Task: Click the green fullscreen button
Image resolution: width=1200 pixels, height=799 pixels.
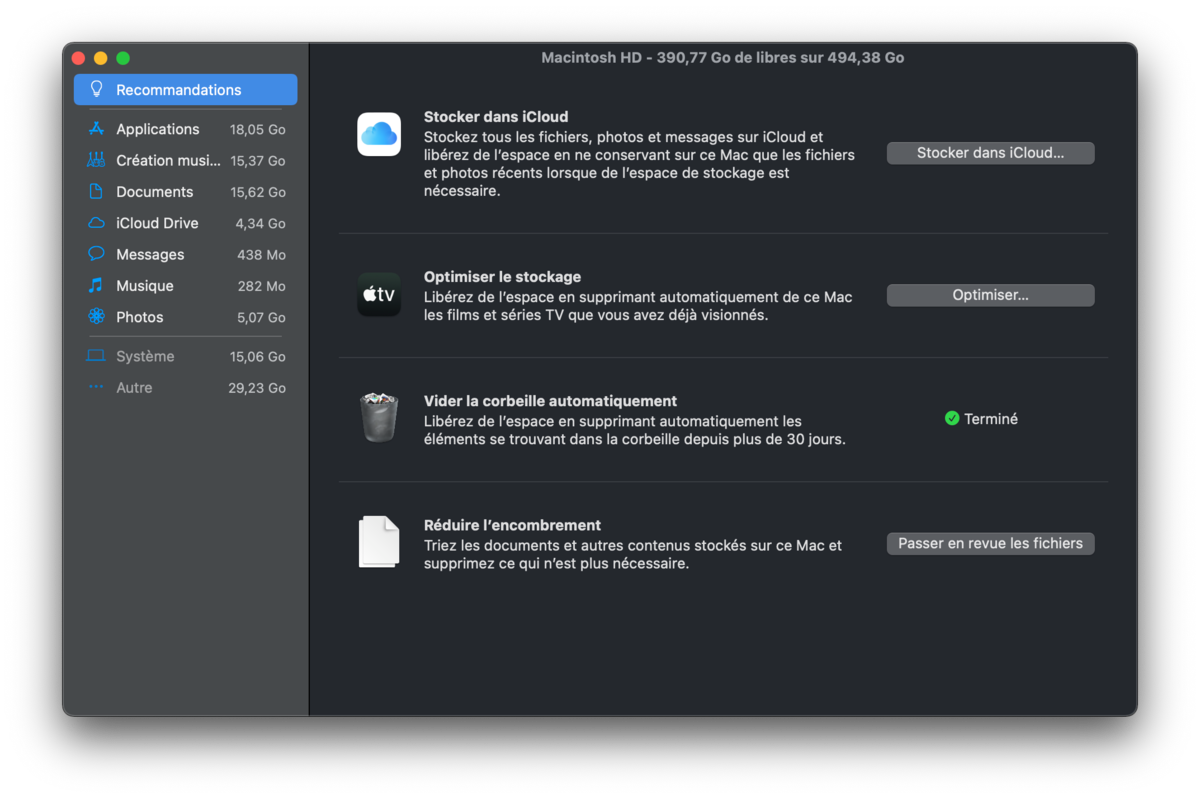Action: pyautogui.click(x=123, y=58)
